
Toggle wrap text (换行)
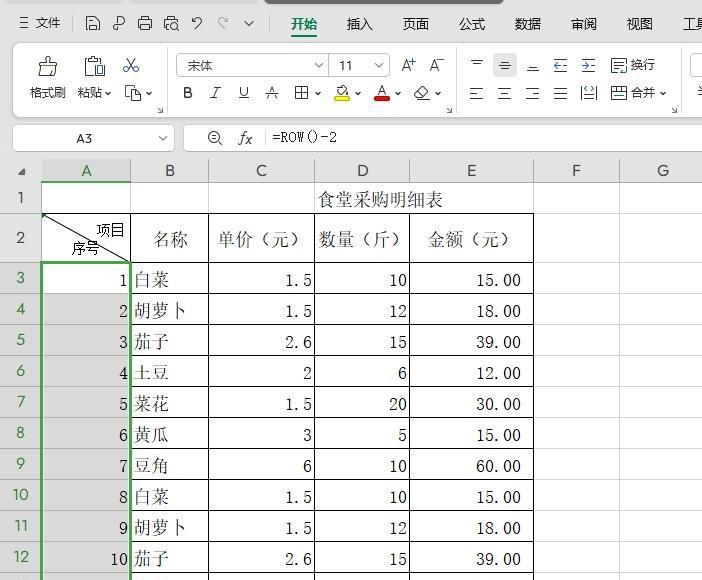click(633, 65)
